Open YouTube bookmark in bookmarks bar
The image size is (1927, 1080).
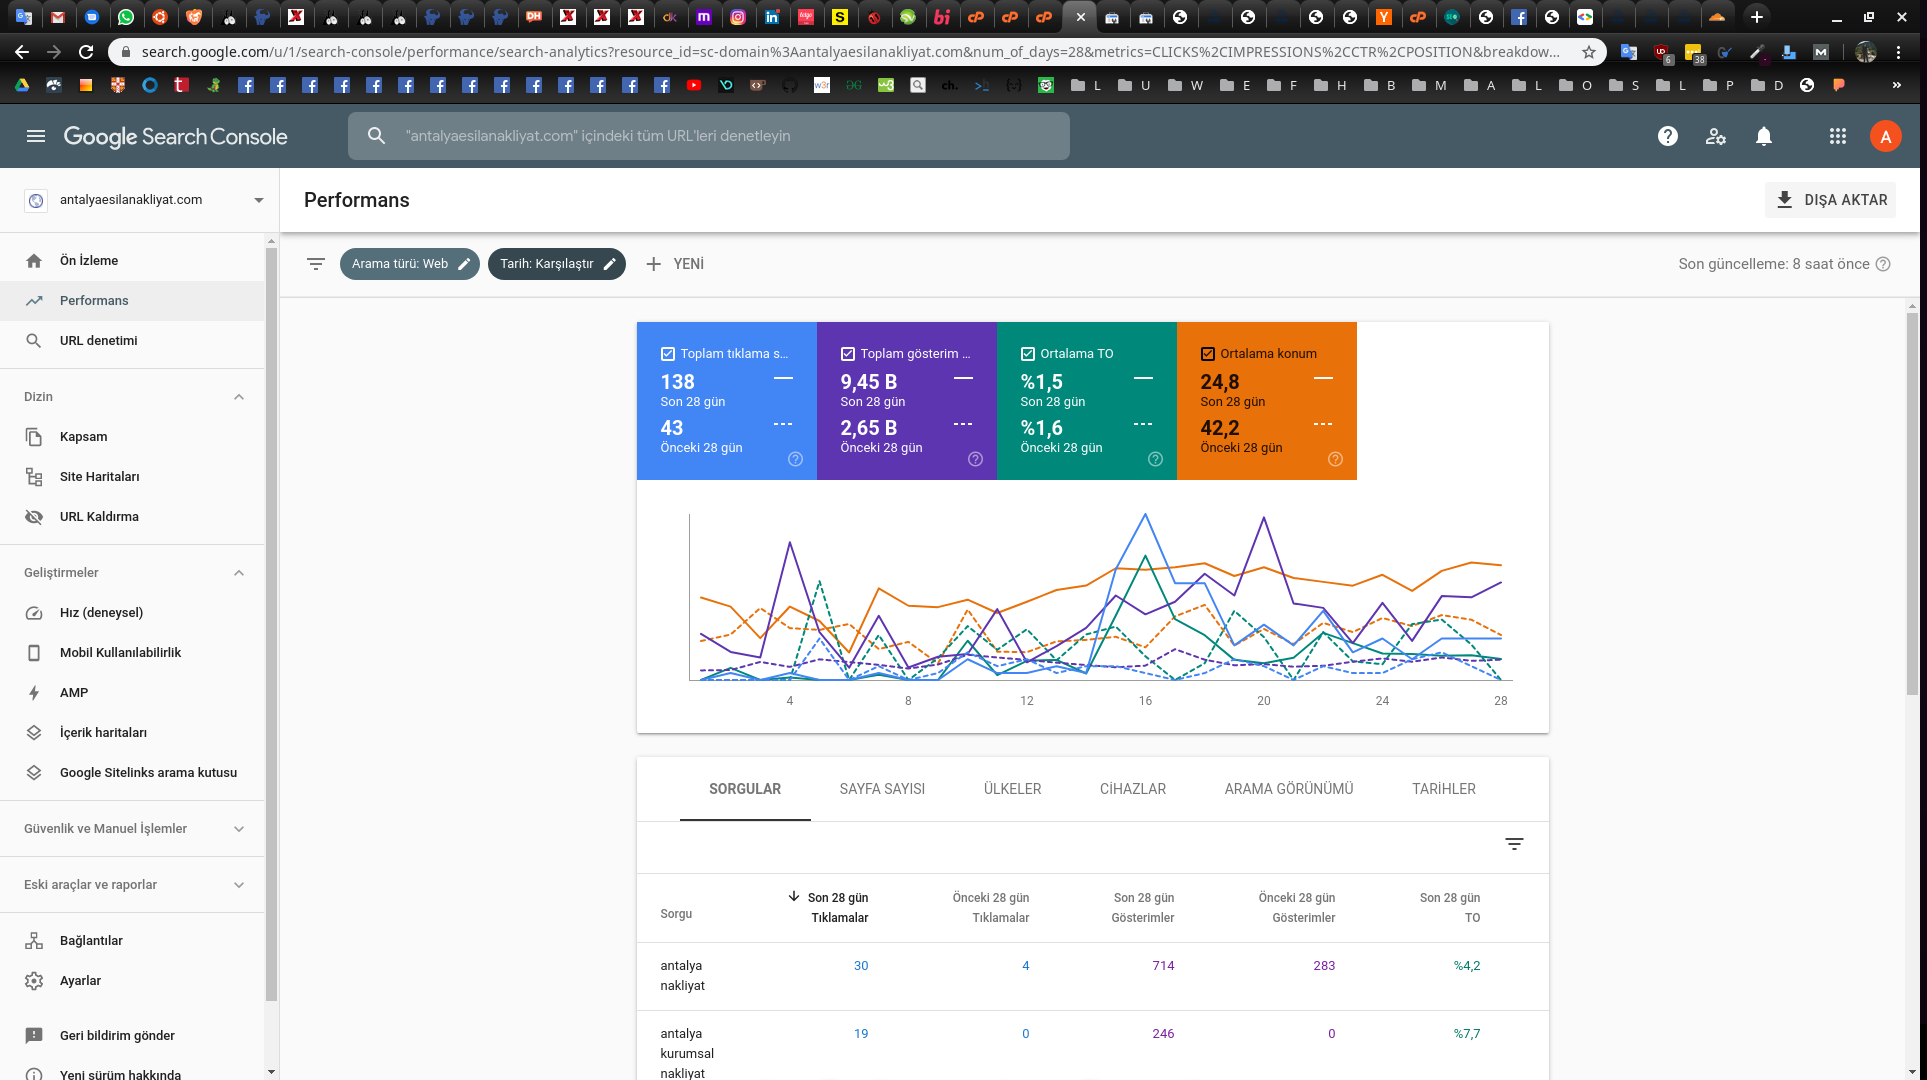coord(694,85)
